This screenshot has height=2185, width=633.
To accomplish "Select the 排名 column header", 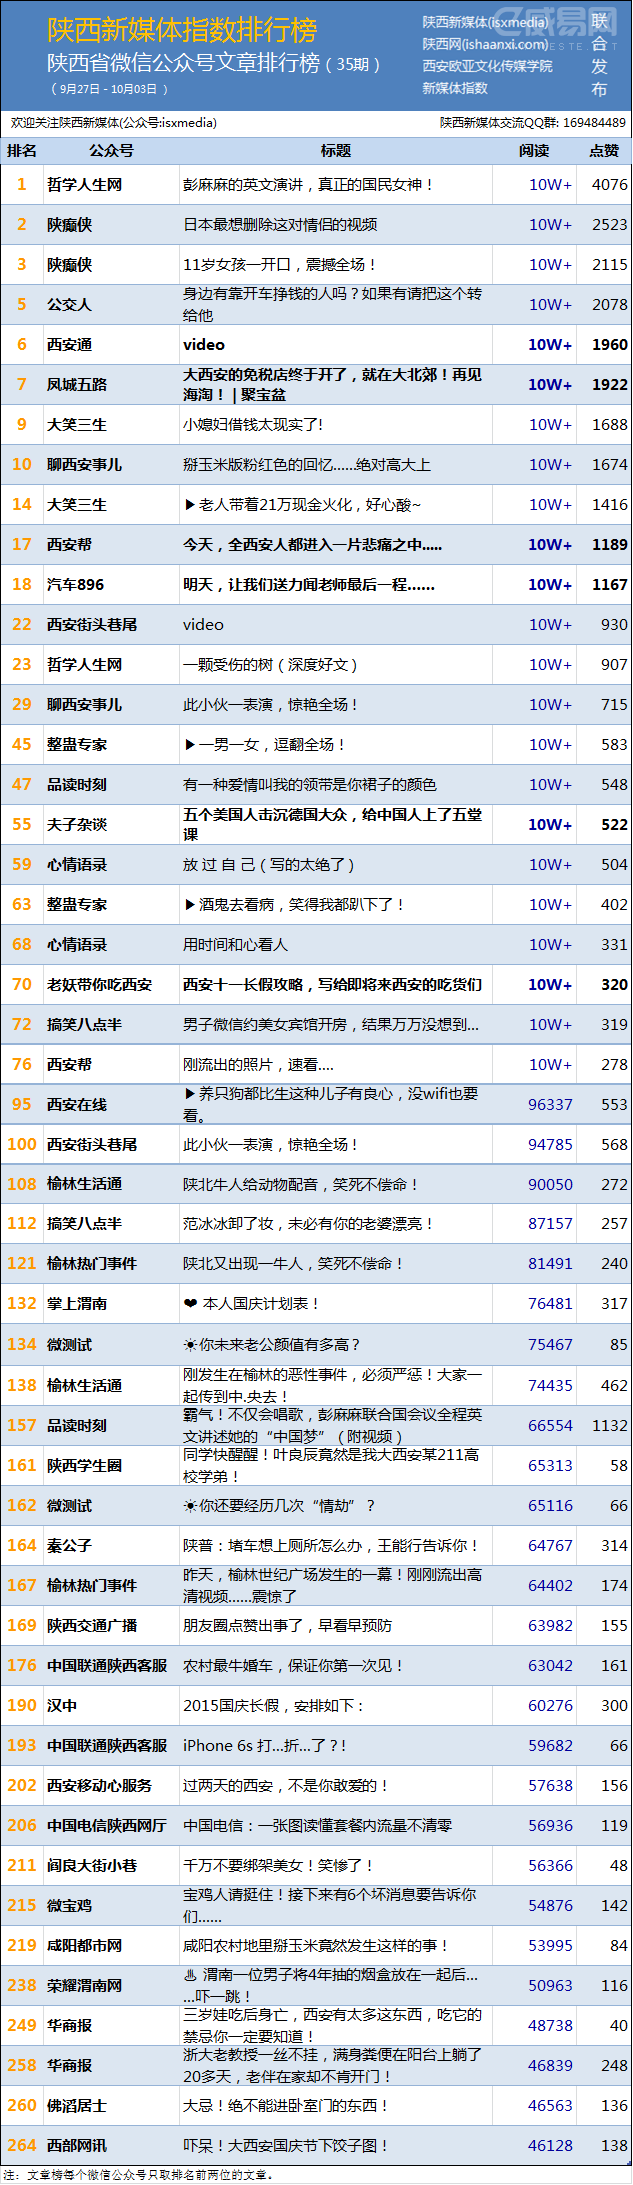I will click(x=22, y=151).
